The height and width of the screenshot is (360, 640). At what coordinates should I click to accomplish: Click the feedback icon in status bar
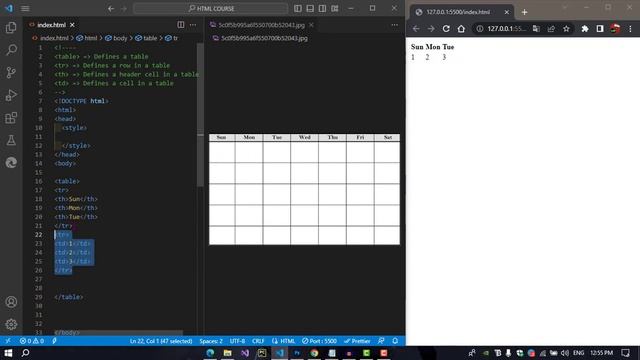click(381, 341)
